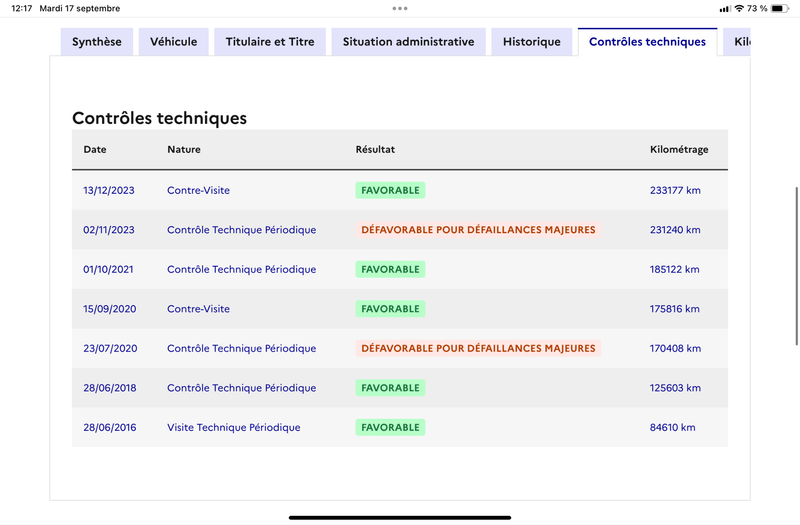
Task: Click DÉFAVORABLE badge in 02/11/2023 row
Action: coord(478,230)
